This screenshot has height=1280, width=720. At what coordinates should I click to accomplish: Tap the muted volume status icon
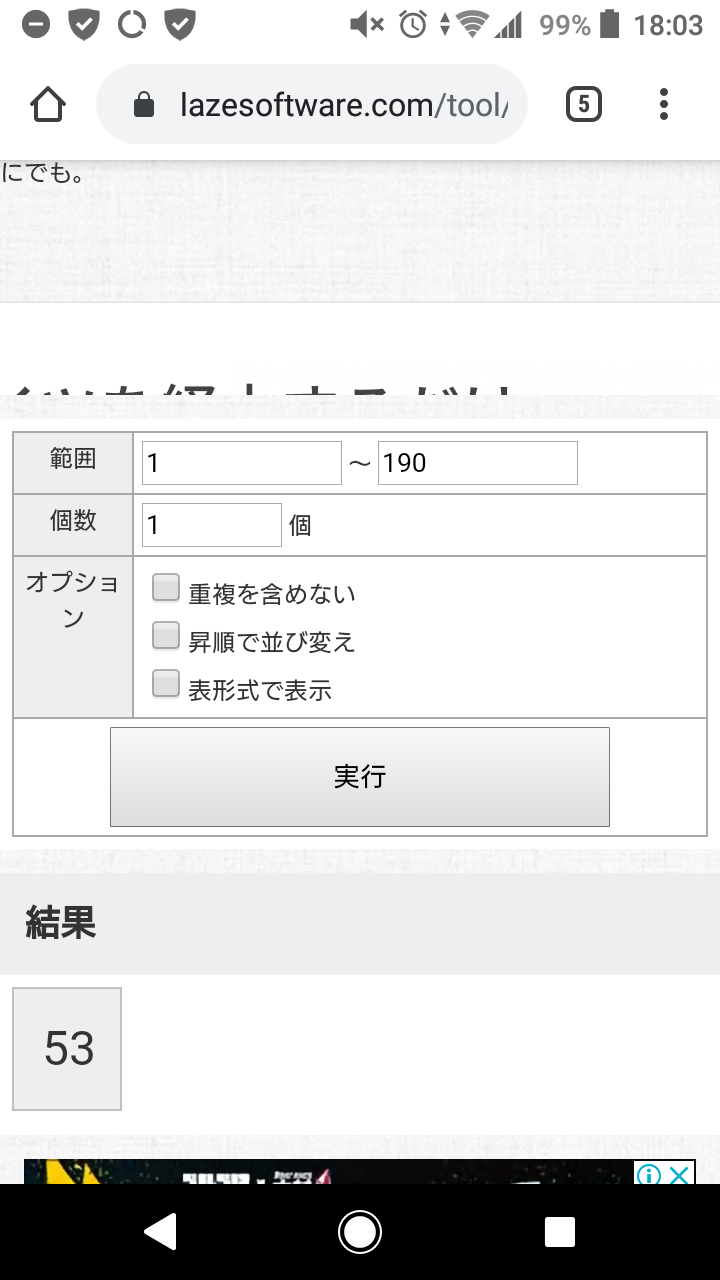366,25
